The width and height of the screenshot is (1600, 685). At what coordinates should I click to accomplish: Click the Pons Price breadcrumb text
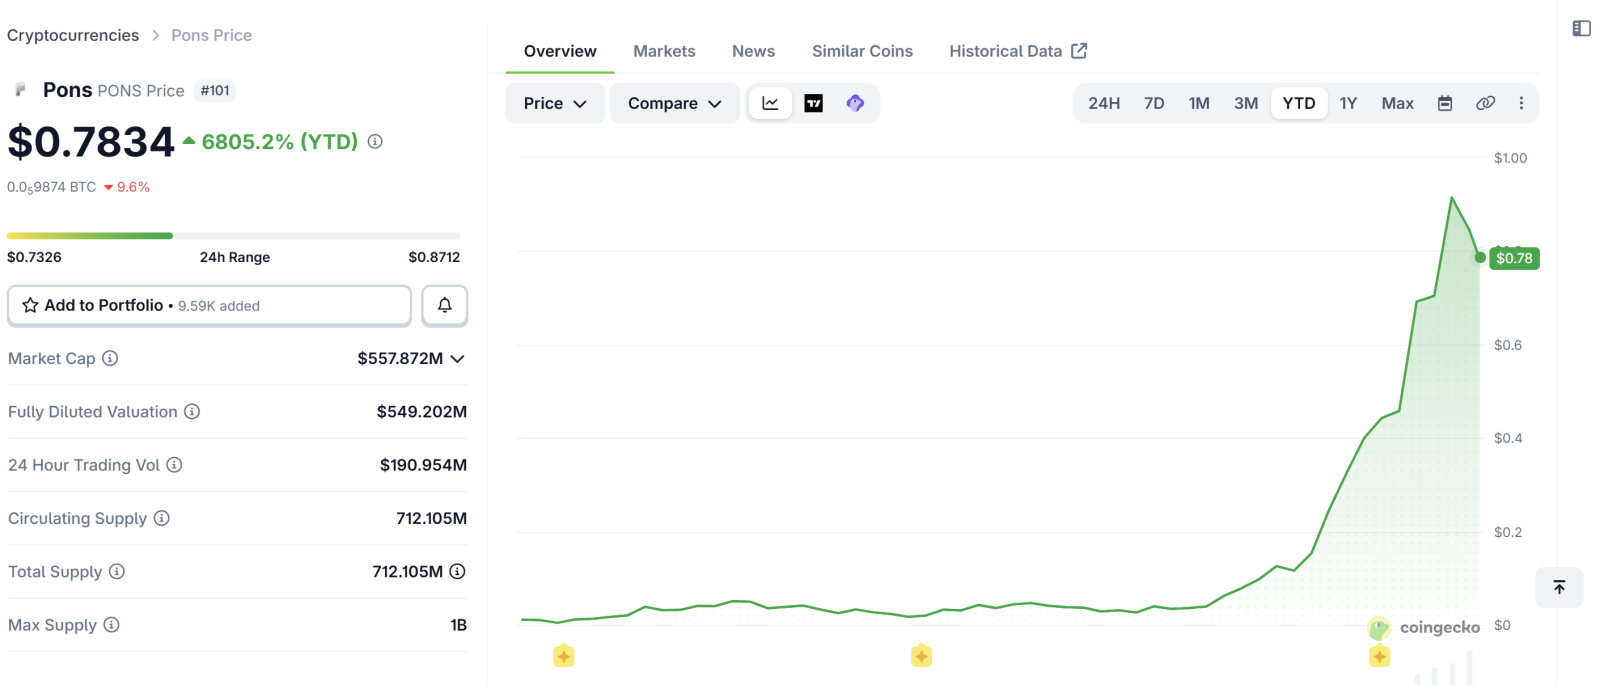(x=211, y=35)
